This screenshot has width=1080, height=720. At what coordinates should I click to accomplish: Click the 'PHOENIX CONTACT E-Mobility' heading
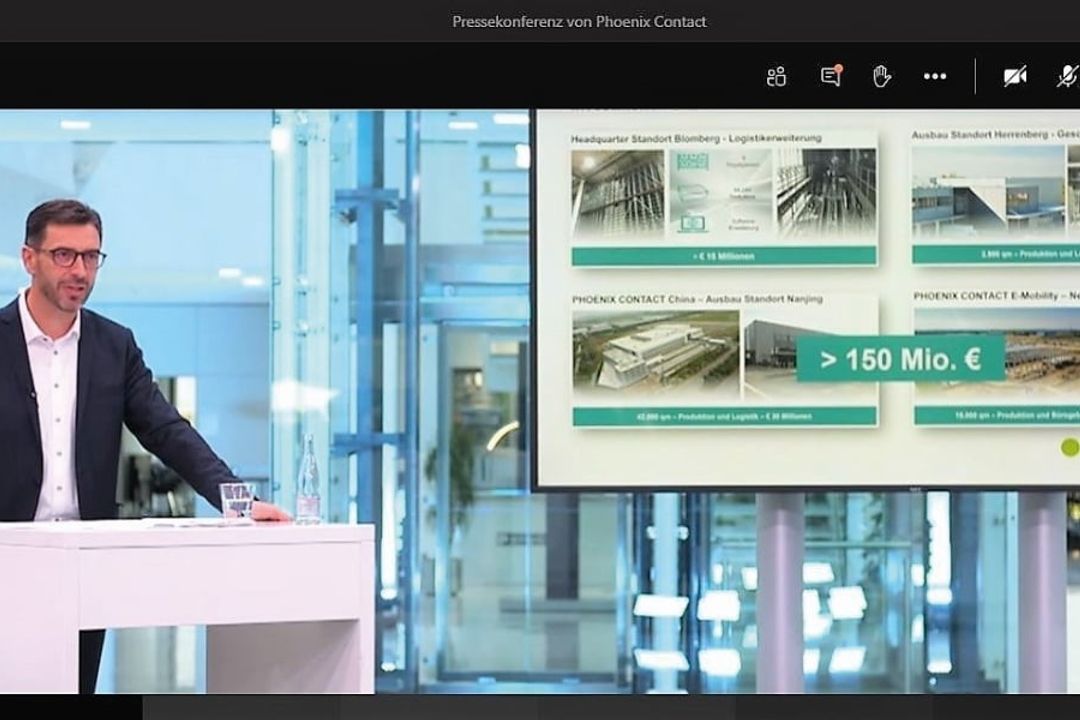coord(986,296)
